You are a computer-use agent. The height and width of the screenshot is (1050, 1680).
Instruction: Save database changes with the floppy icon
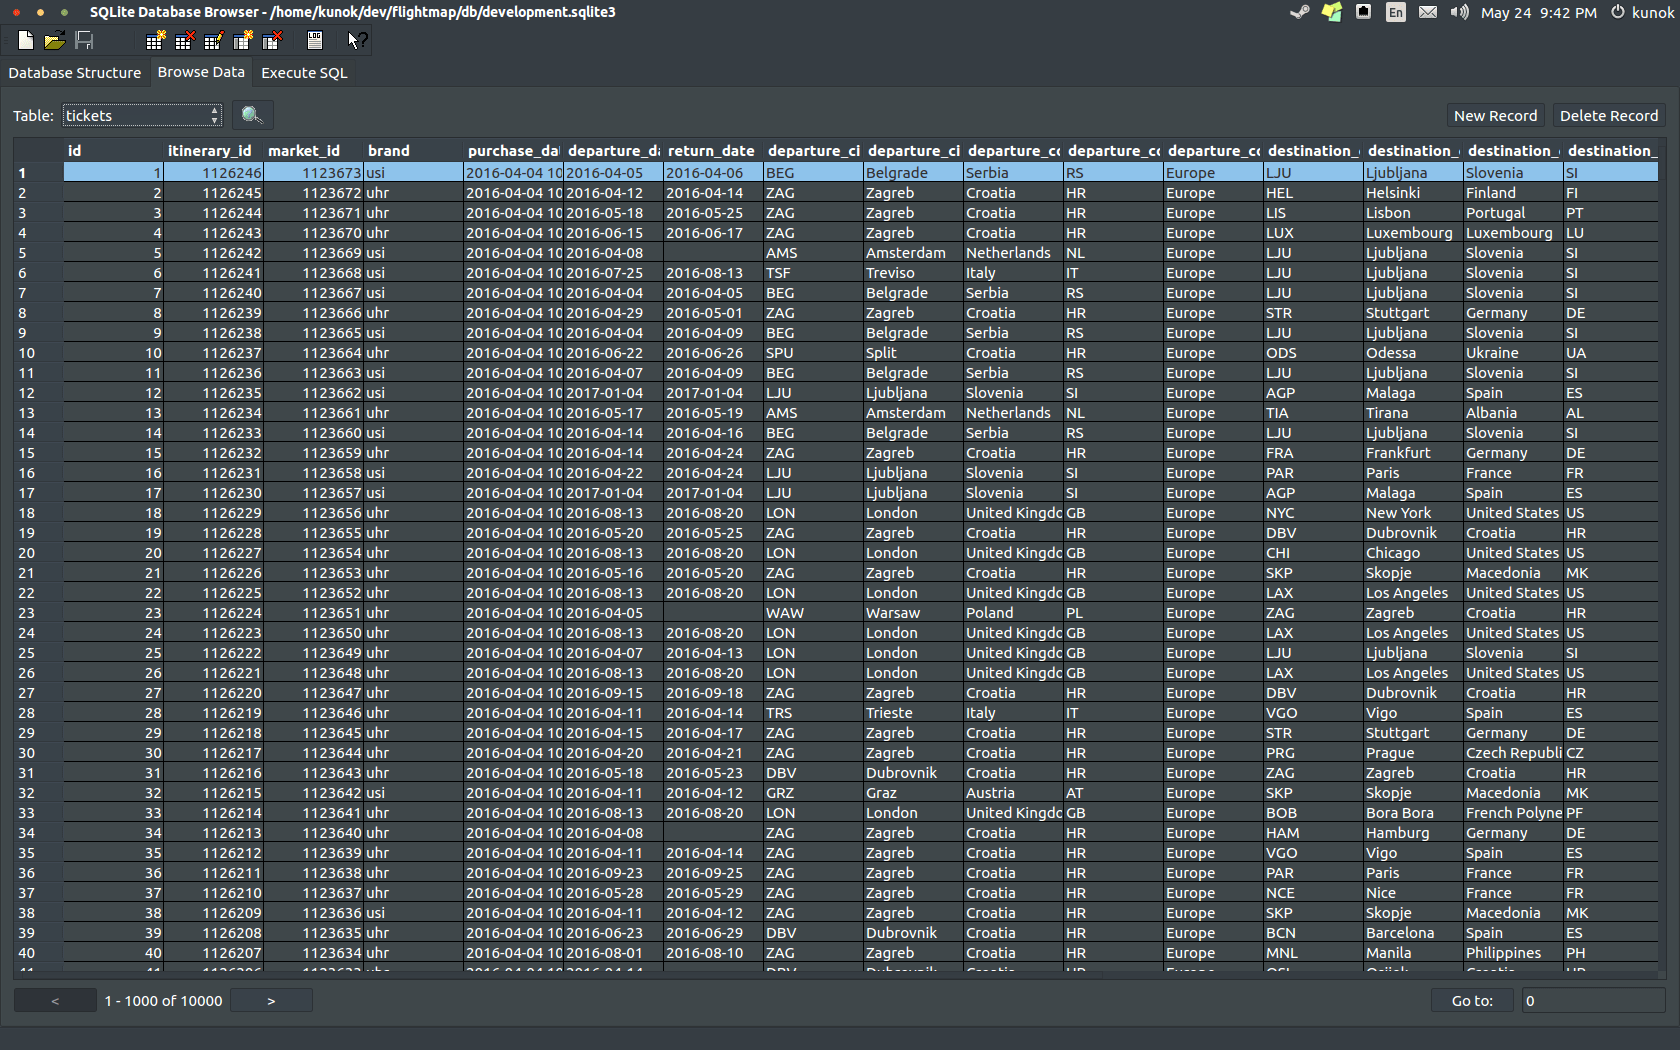pyautogui.click(x=84, y=40)
